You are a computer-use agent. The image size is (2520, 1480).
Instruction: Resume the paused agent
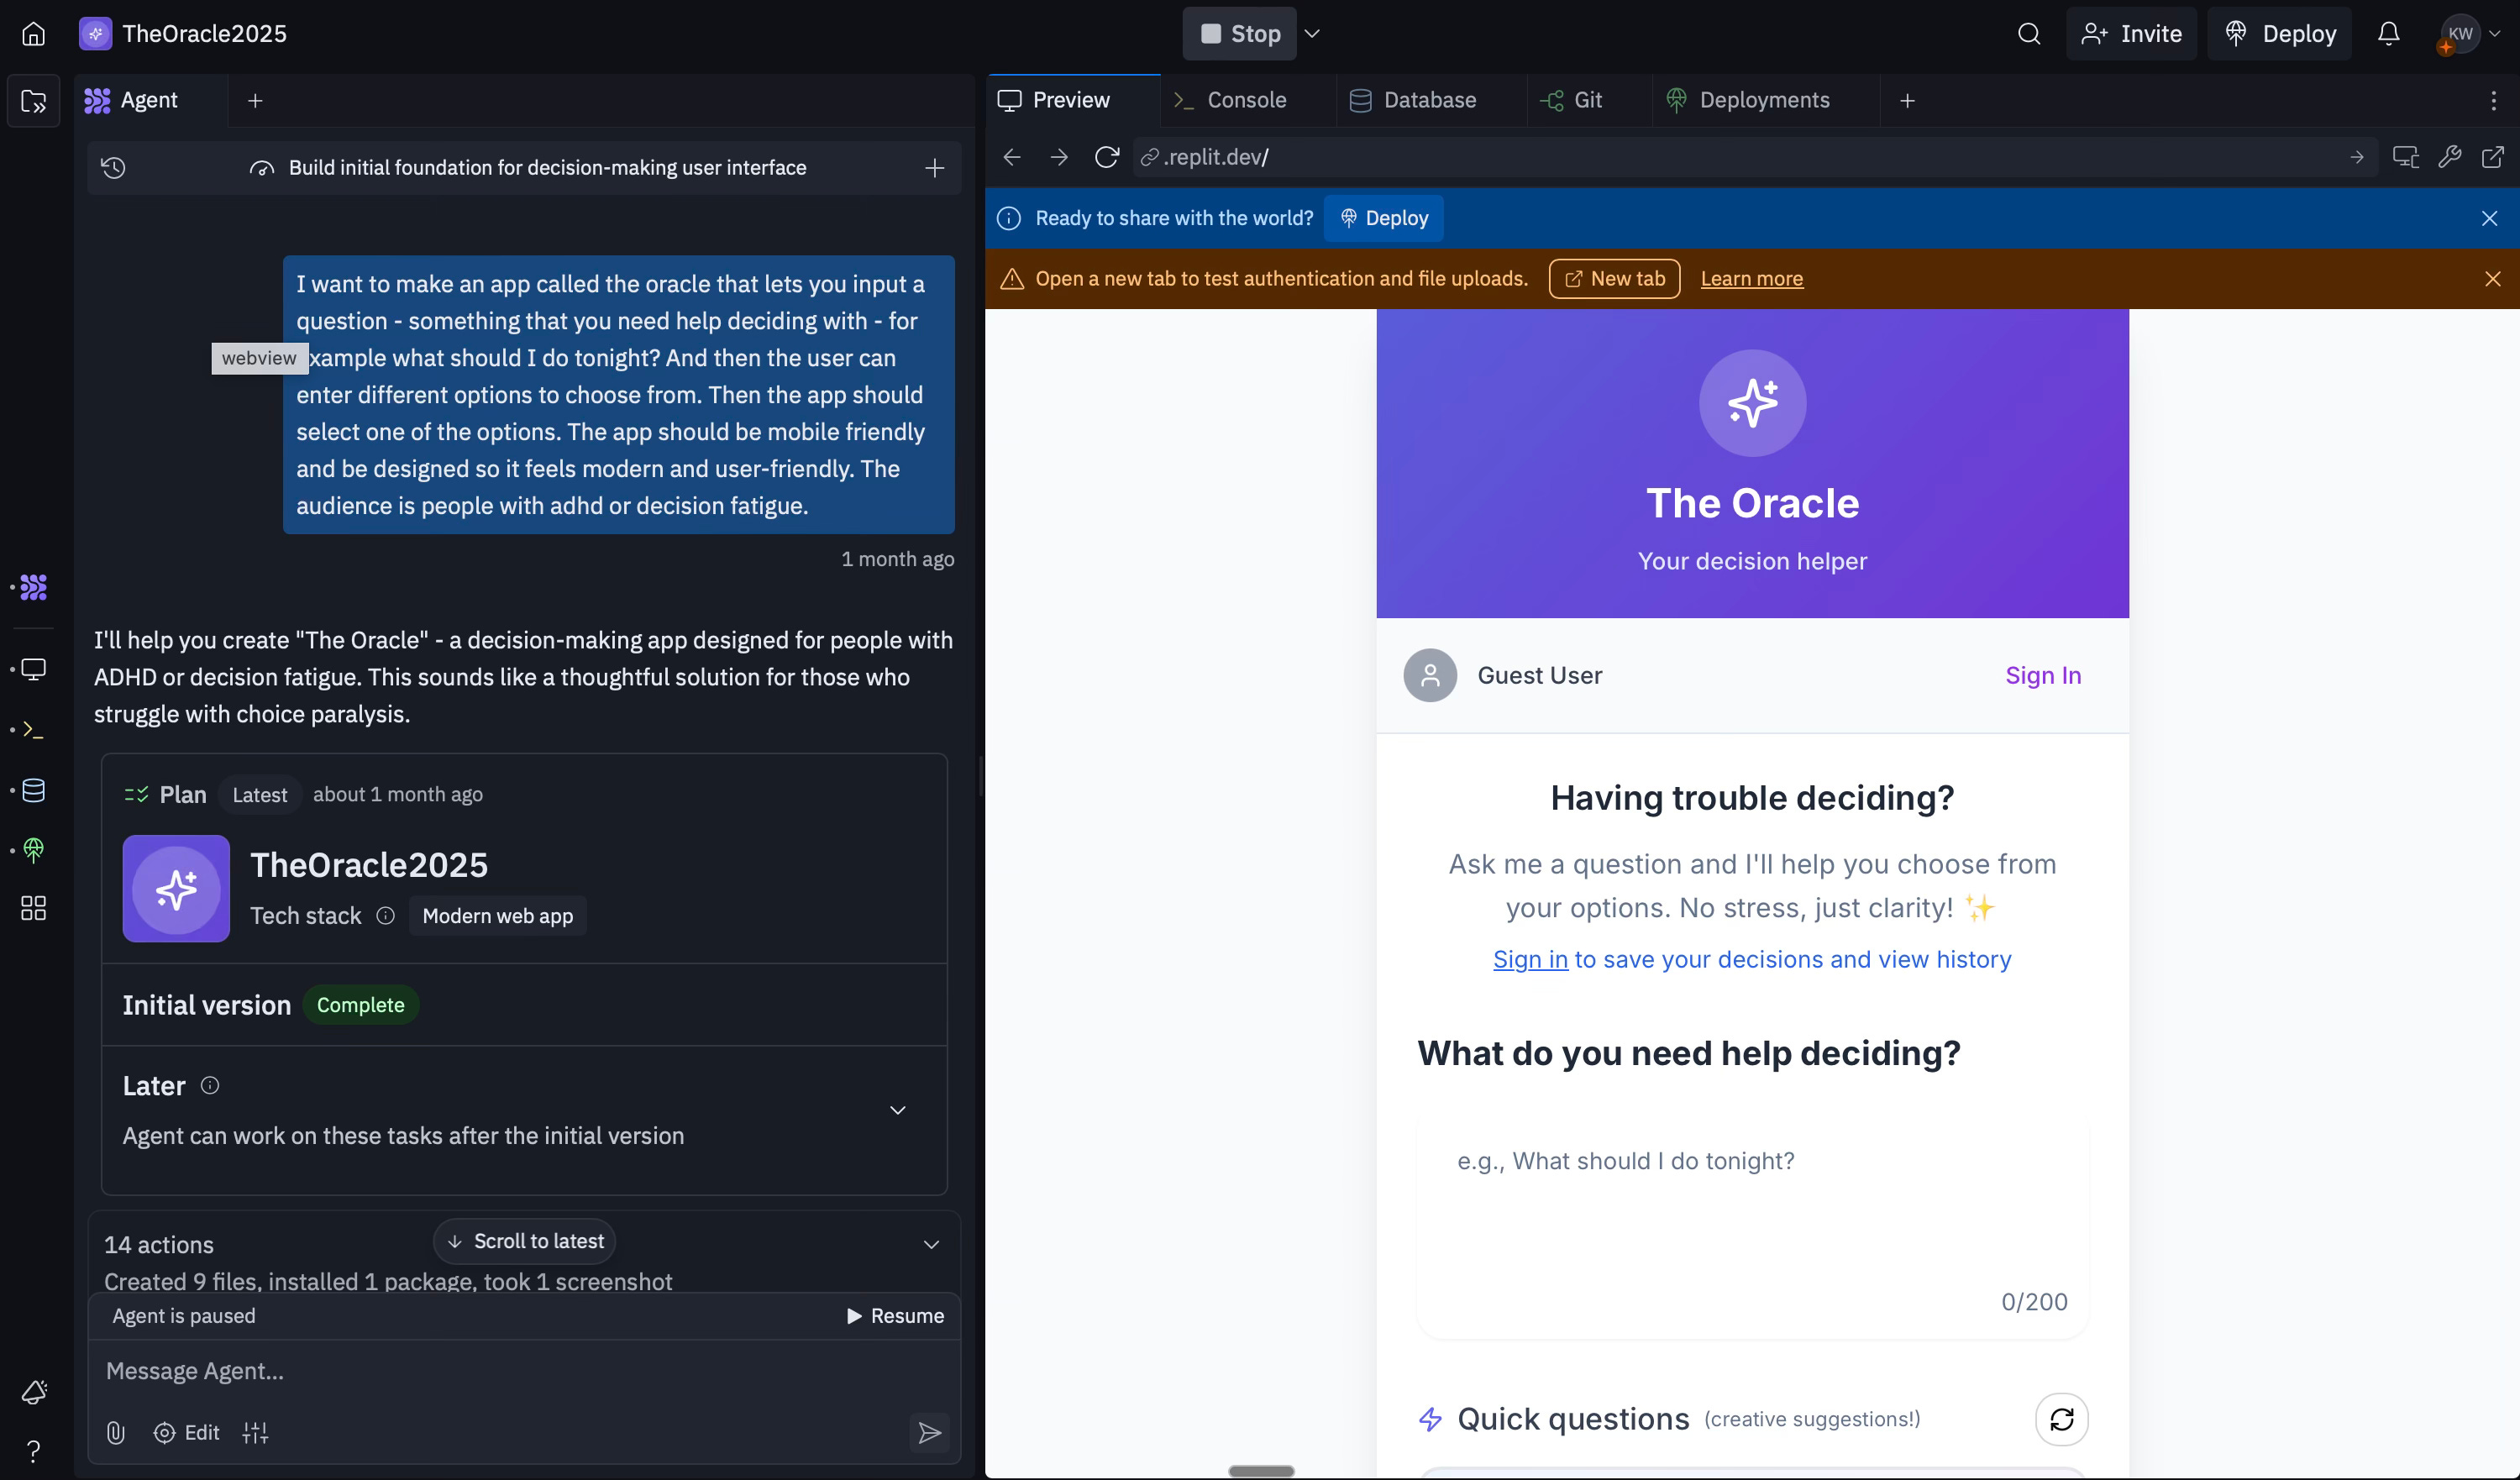pyautogui.click(x=895, y=1315)
